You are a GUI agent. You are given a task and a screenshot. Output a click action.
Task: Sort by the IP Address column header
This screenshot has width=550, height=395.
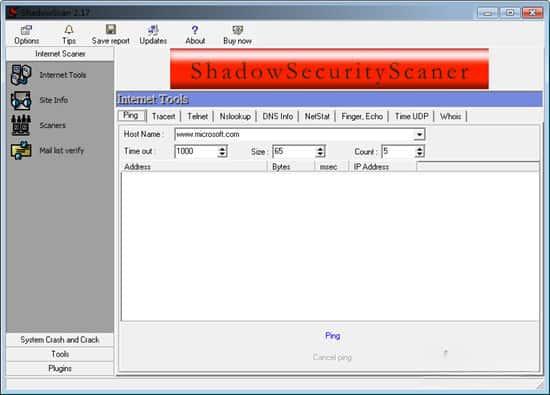coord(383,167)
